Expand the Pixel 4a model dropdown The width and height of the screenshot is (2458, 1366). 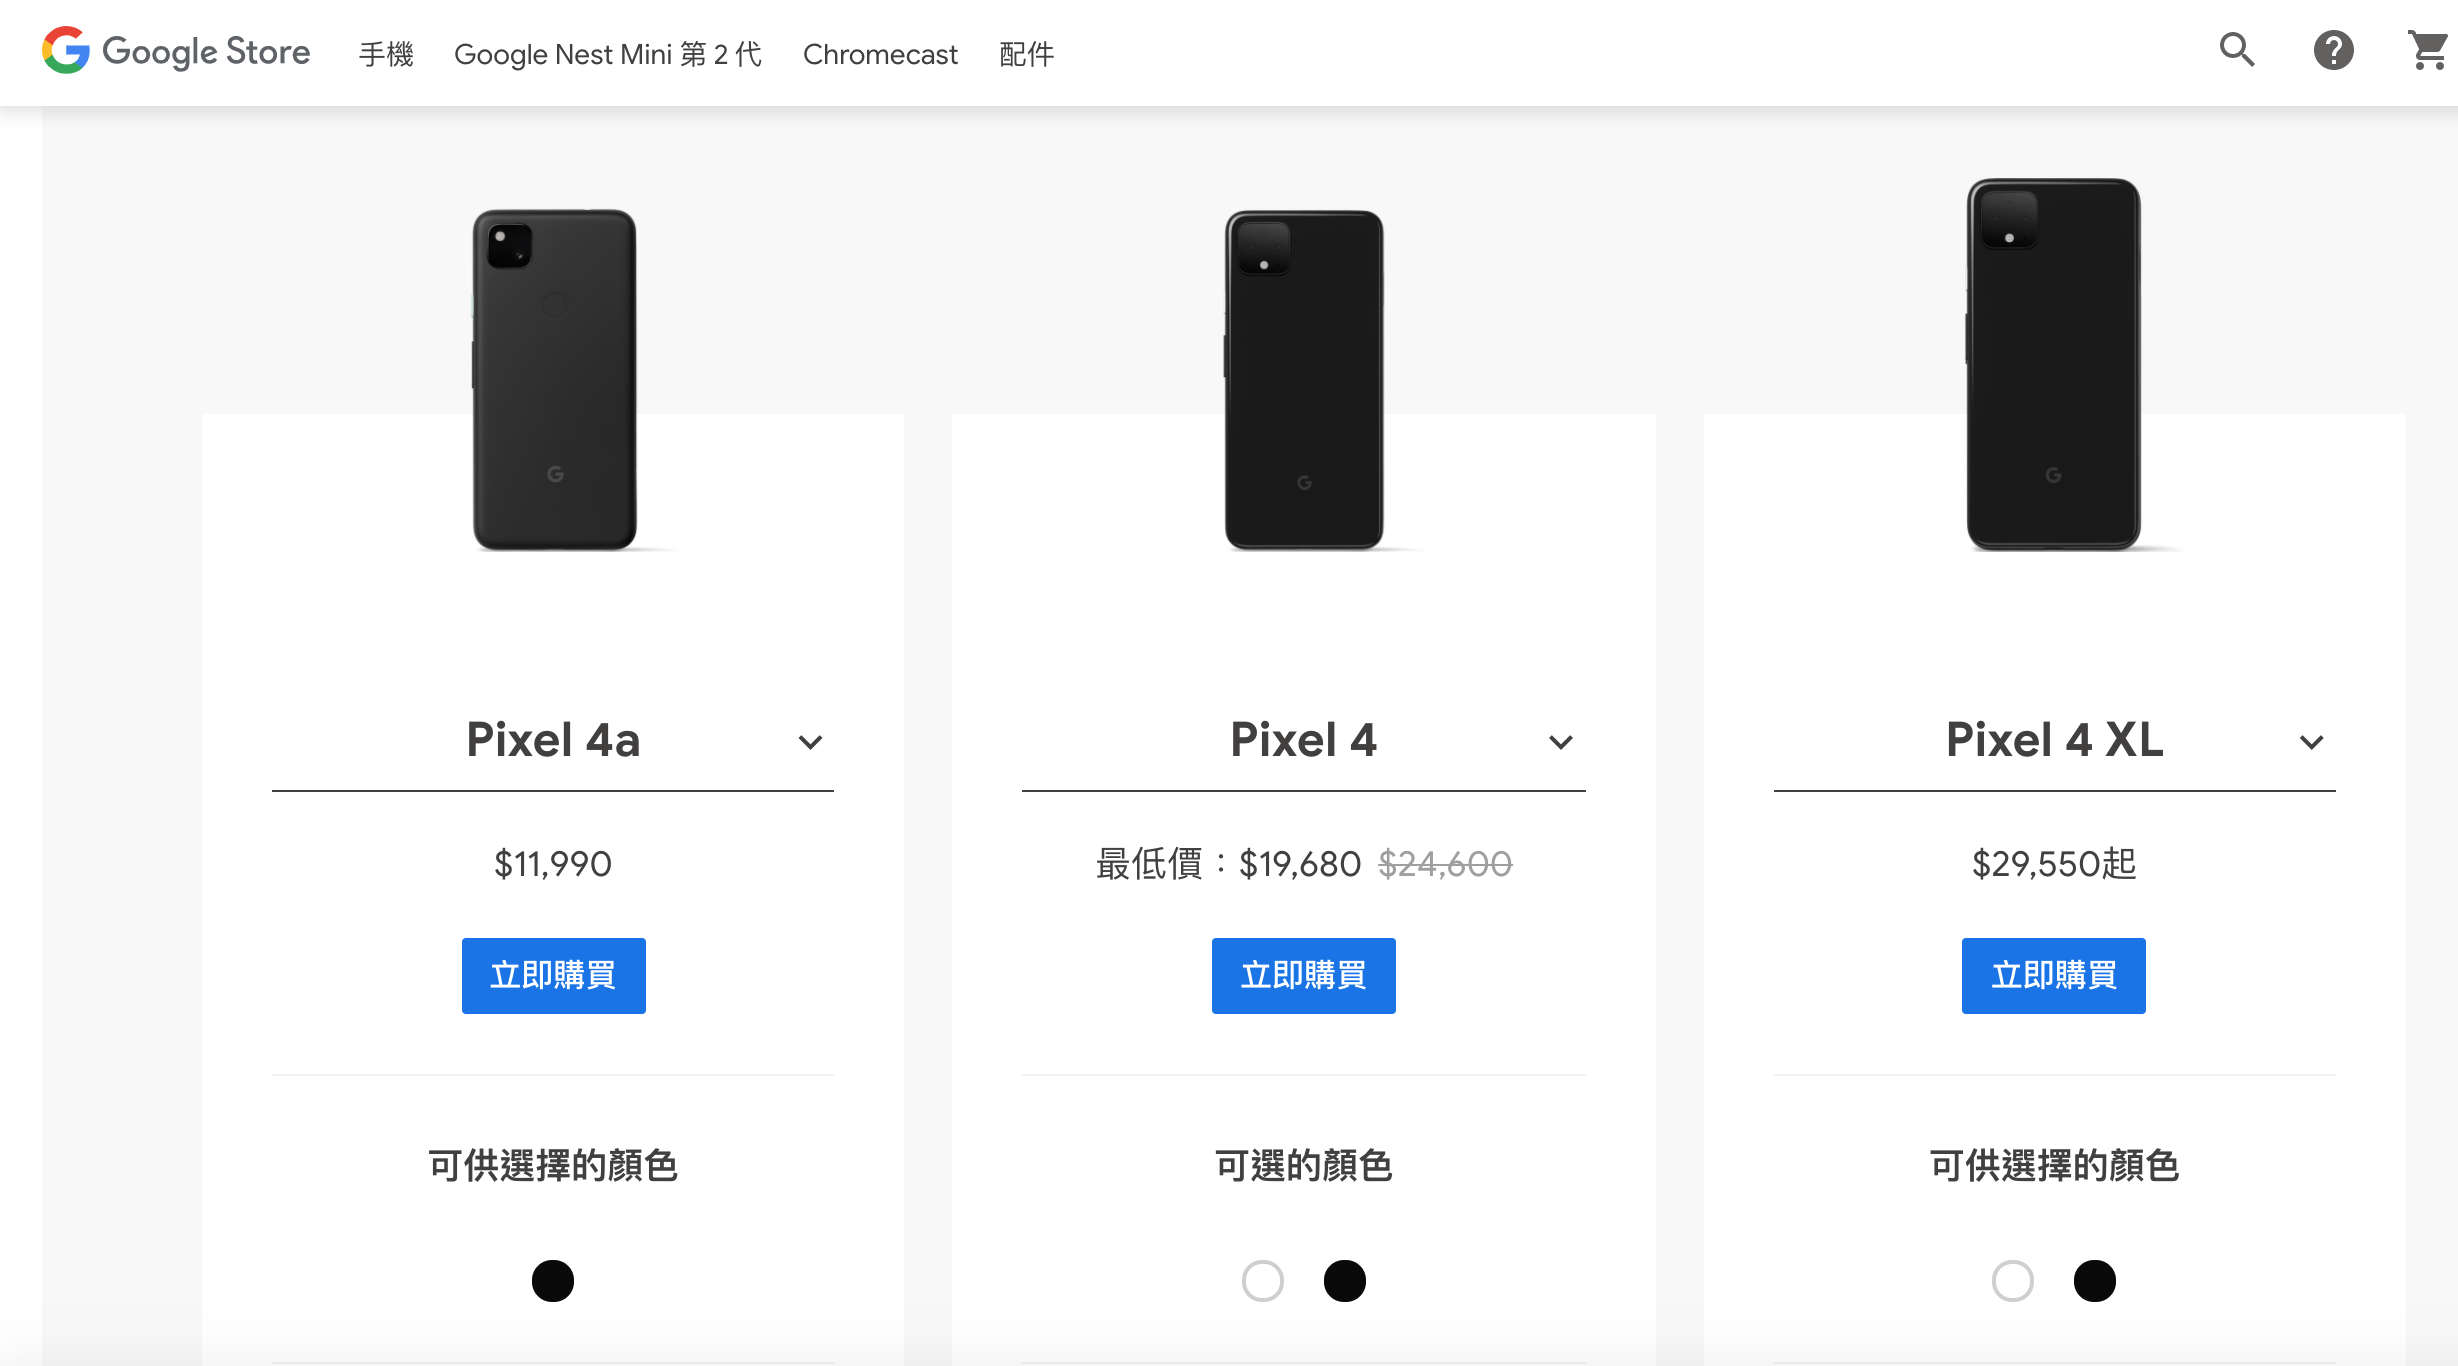pos(553,741)
